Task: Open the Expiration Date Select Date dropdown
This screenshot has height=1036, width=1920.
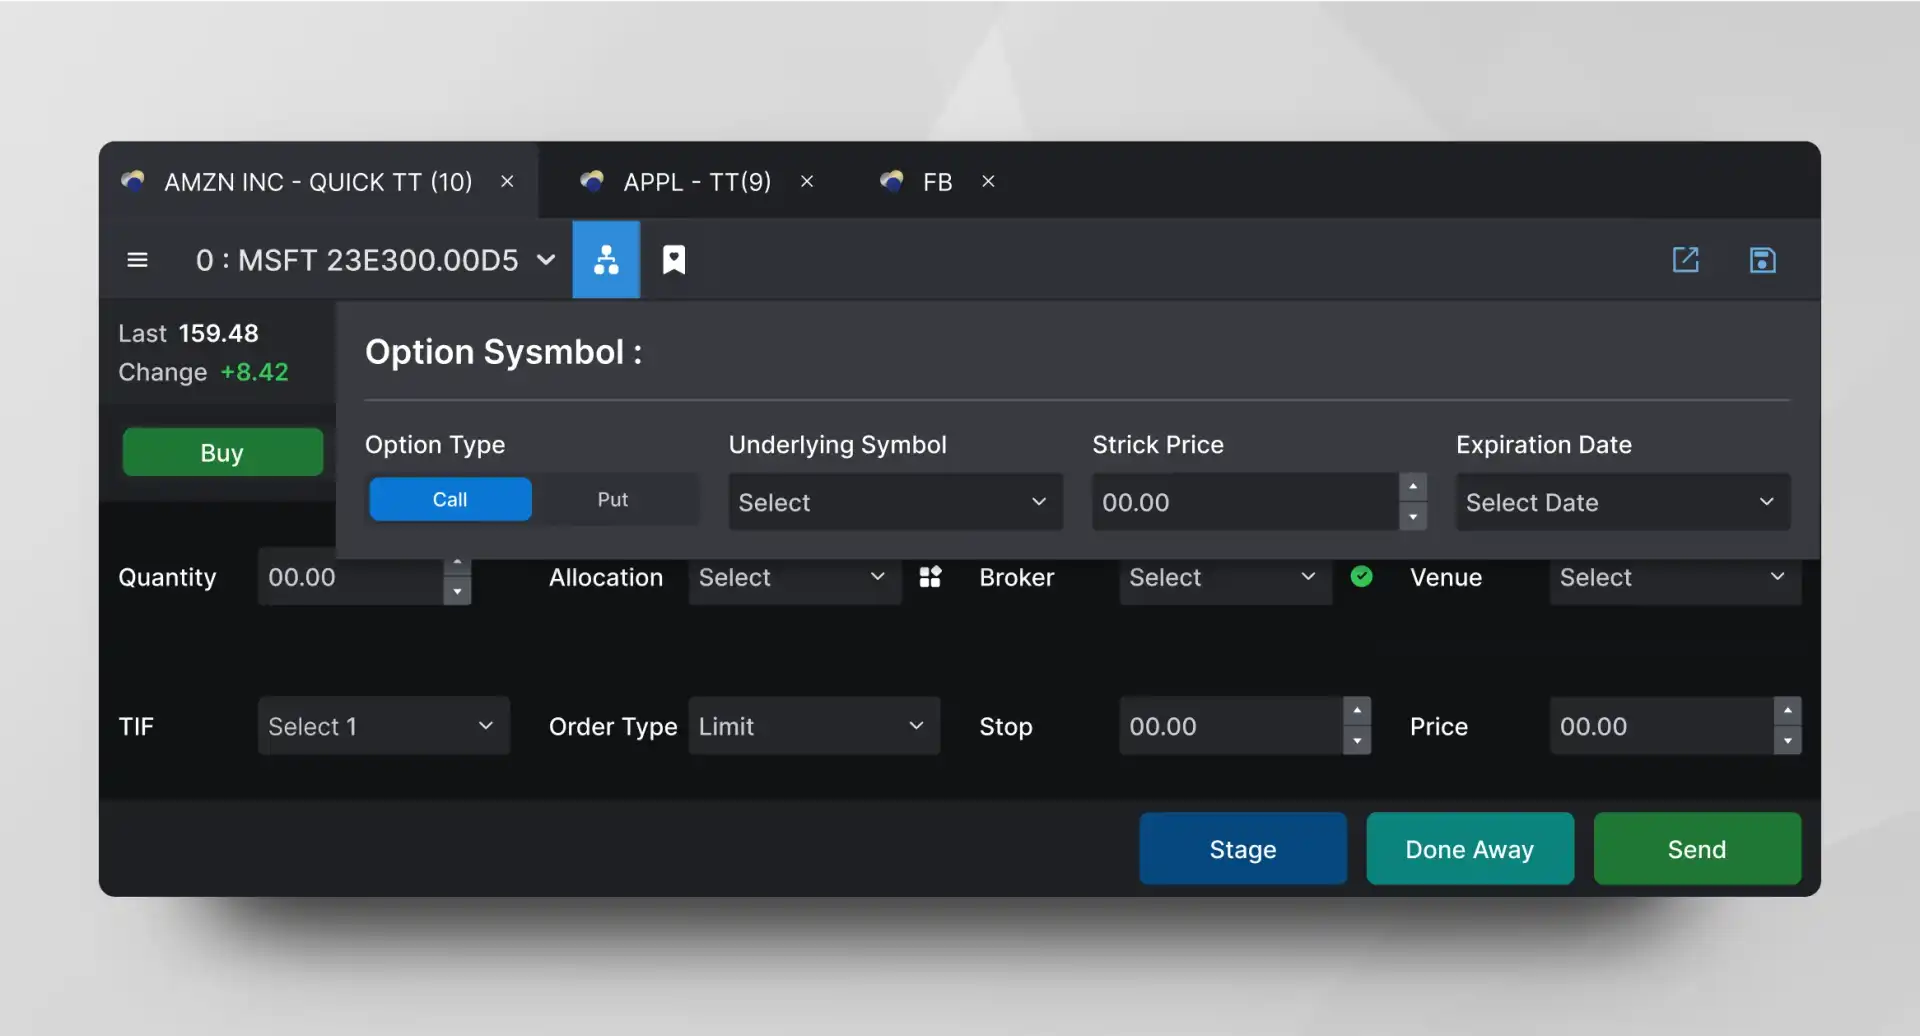Action: pos(1622,502)
